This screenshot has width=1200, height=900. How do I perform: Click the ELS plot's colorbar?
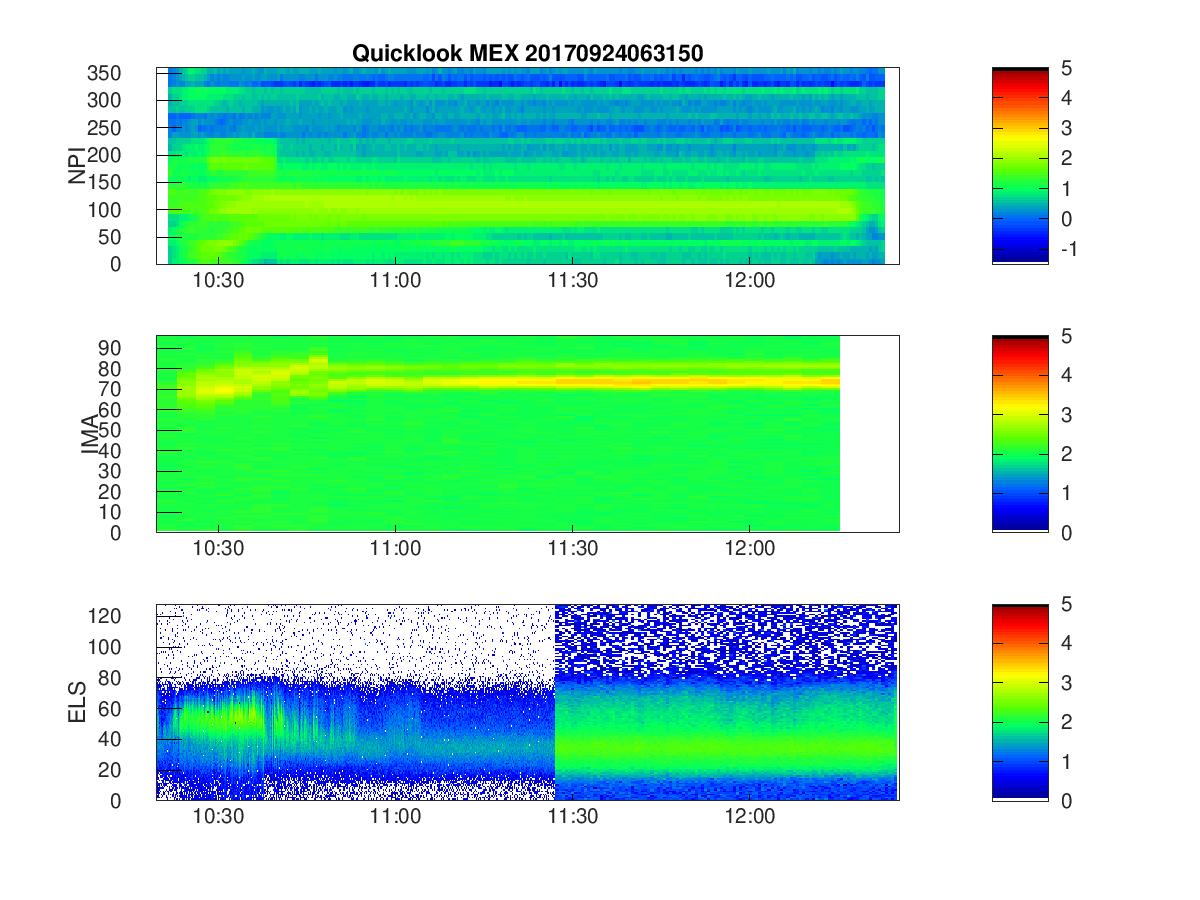1020,702
